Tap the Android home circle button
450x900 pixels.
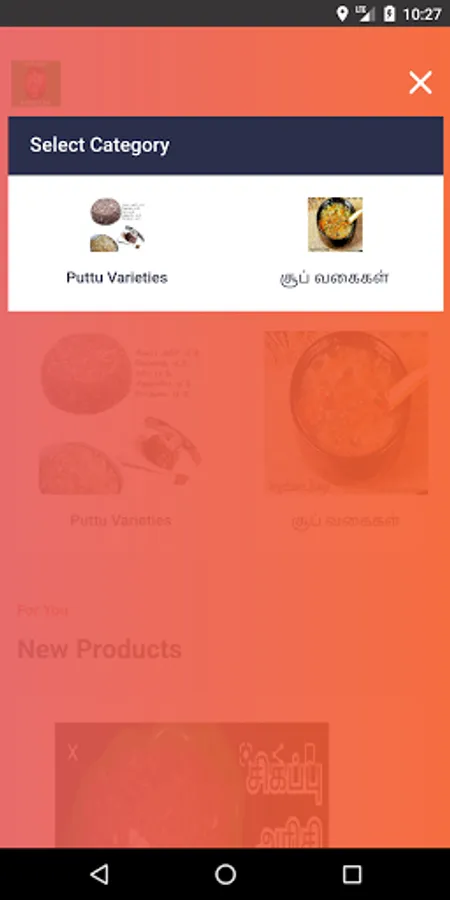(226, 874)
